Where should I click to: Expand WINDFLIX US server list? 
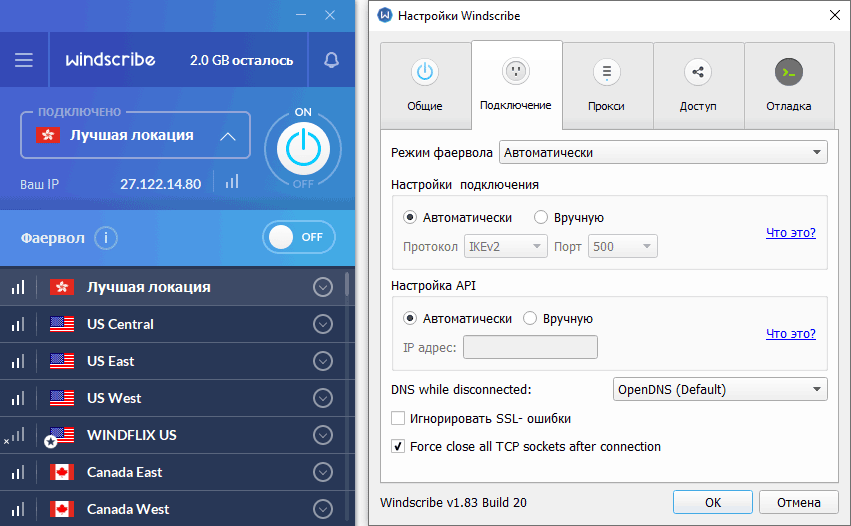coord(323,435)
